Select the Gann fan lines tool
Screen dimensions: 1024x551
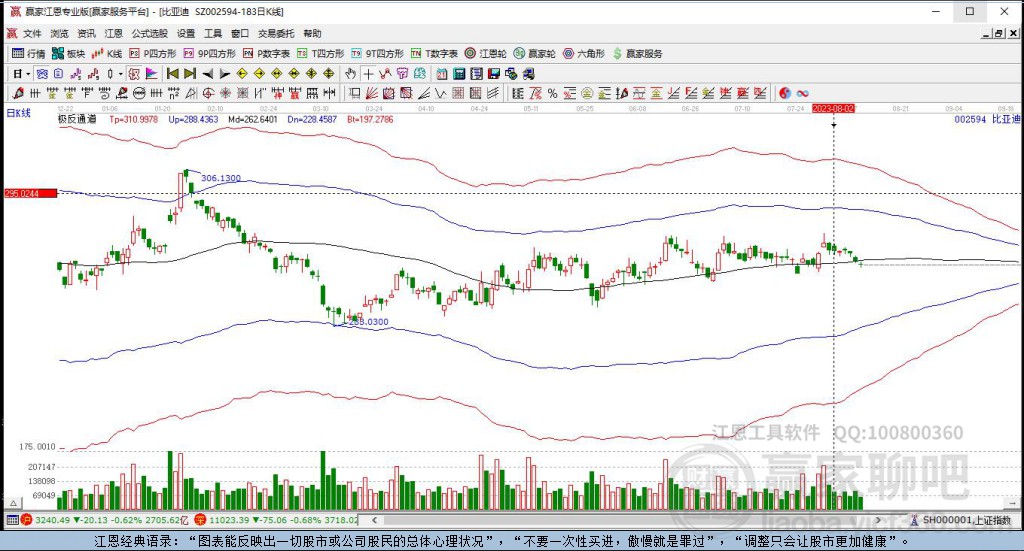click(x=371, y=93)
